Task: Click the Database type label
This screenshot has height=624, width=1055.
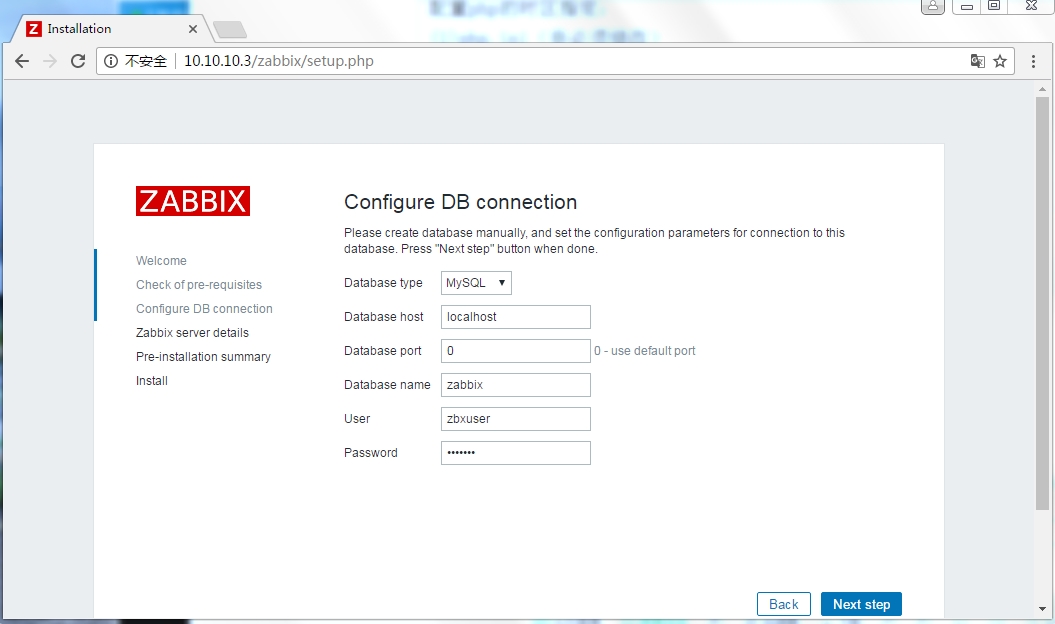Action: (x=384, y=283)
